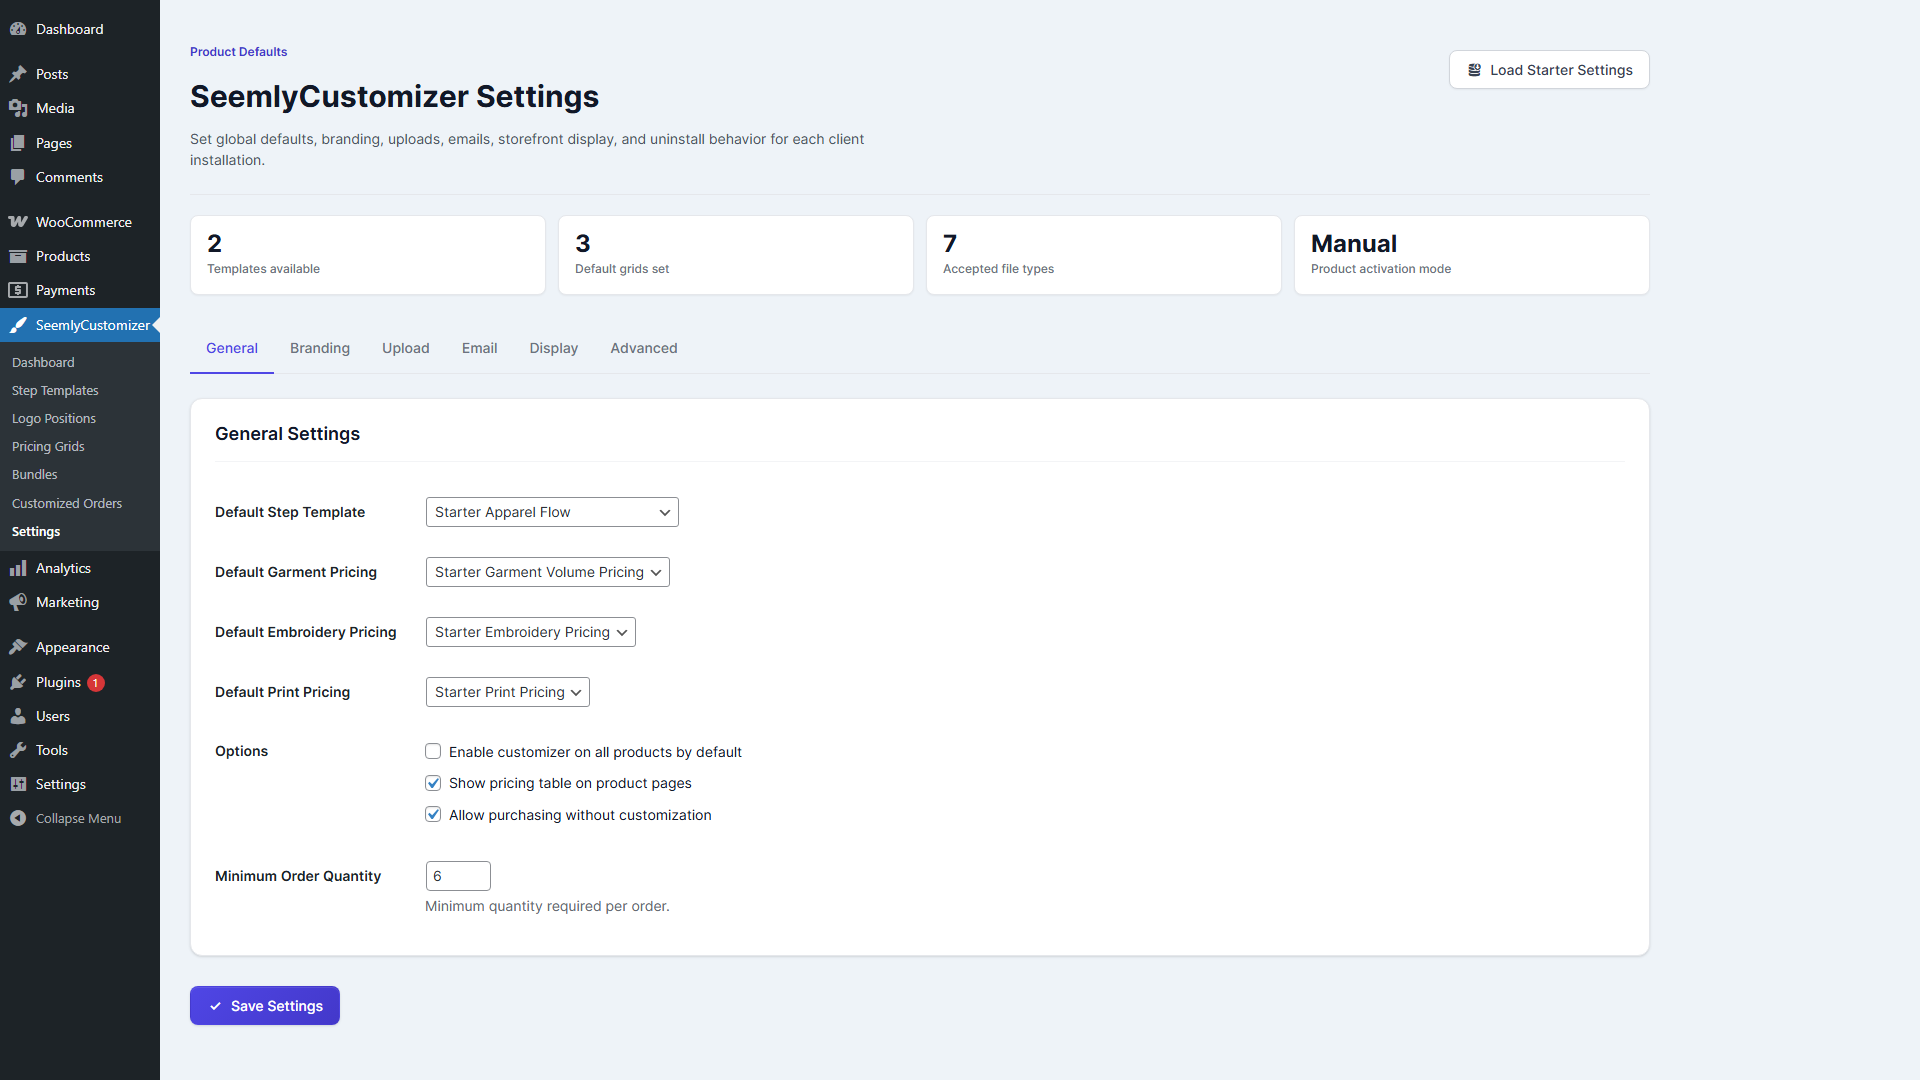Image resolution: width=1920 pixels, height=1080 pixels.
Task: Click the Templates available stat card
Action: pyautogui.click(x=368, y=255)
